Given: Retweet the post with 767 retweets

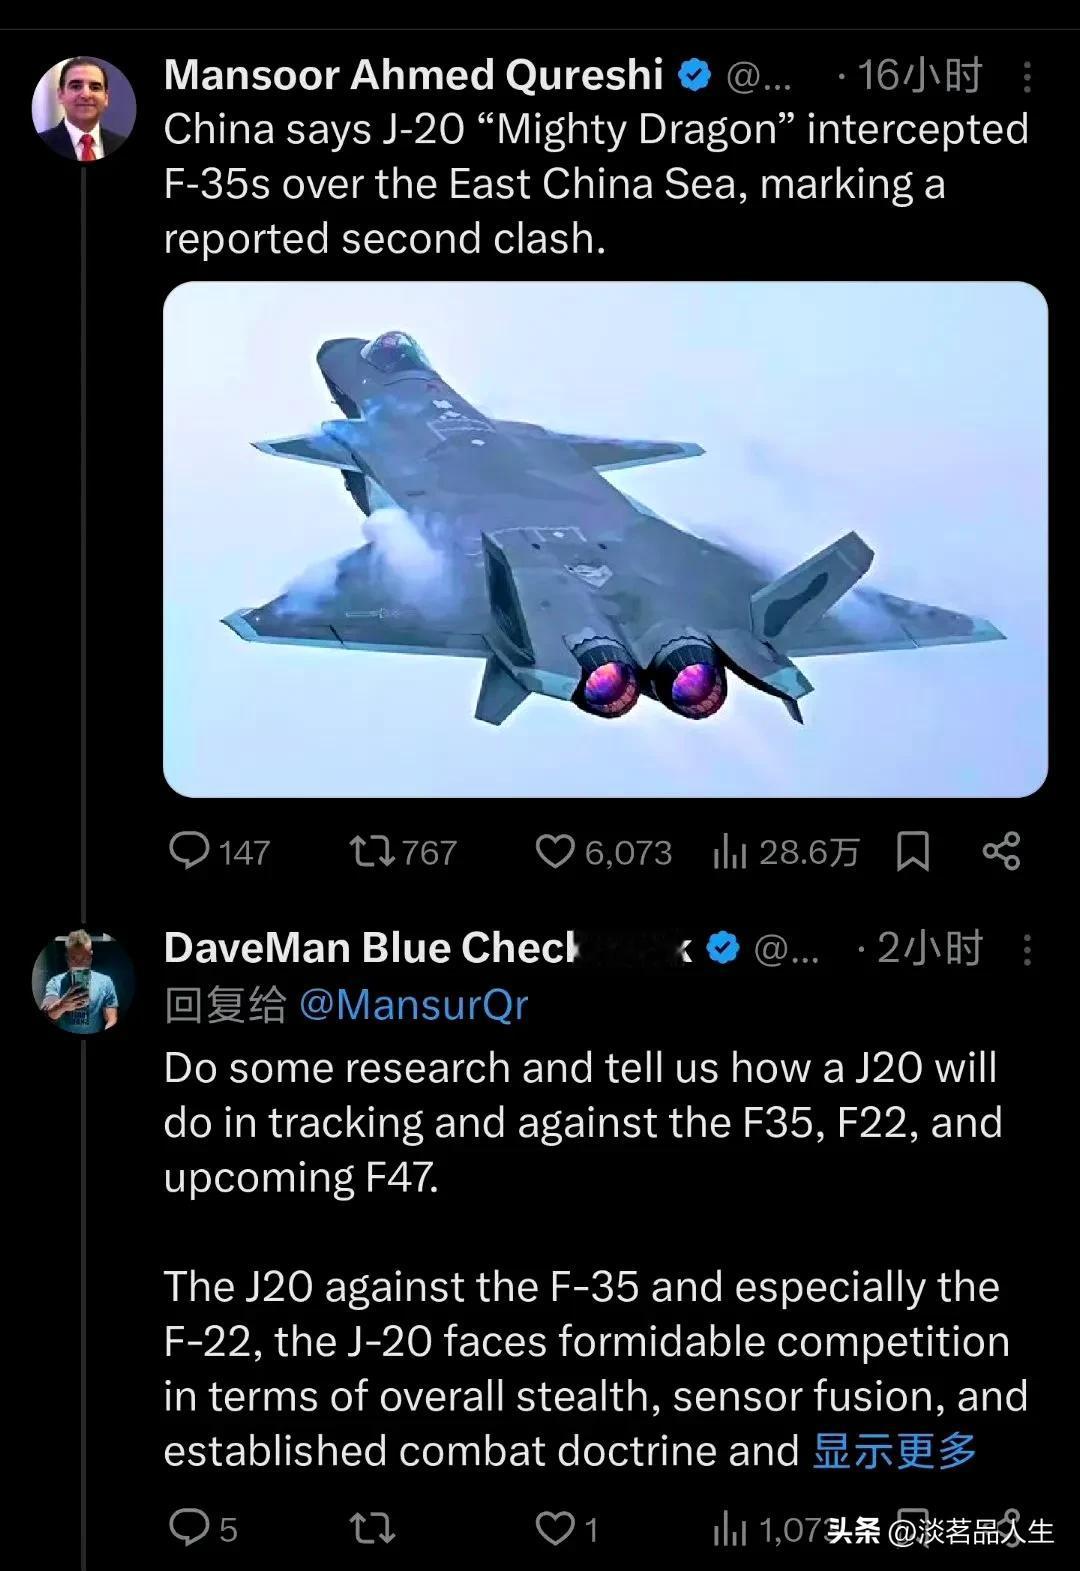Looking at the screenshot, I should pyautogui.click(x=402, y=852).
